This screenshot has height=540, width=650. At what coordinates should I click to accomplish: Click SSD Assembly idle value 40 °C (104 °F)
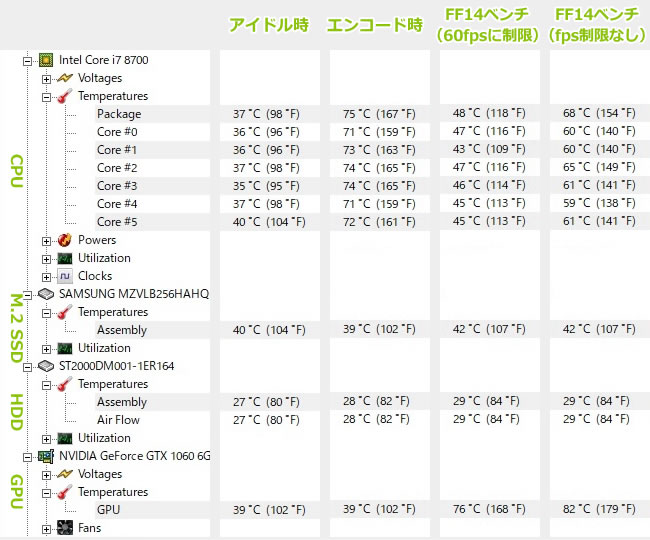[x=269, y=330]
